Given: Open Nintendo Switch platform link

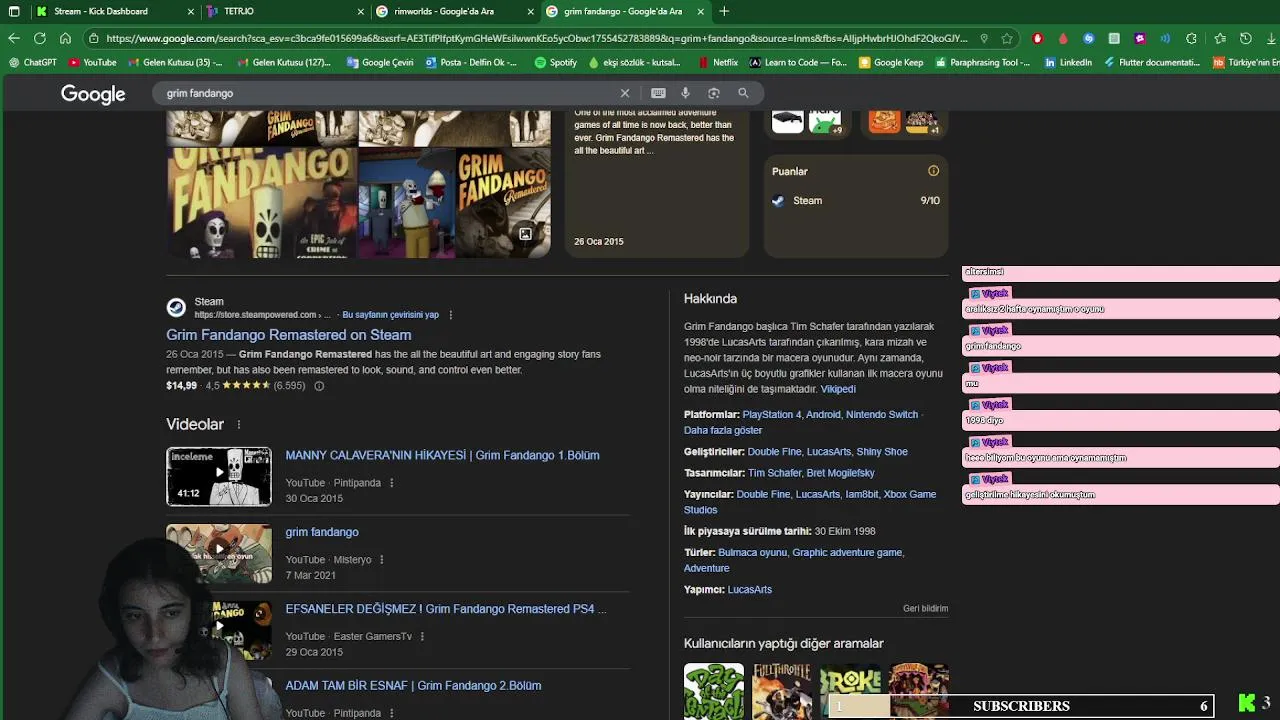Looking at the screenshot, I should [882, 414].
